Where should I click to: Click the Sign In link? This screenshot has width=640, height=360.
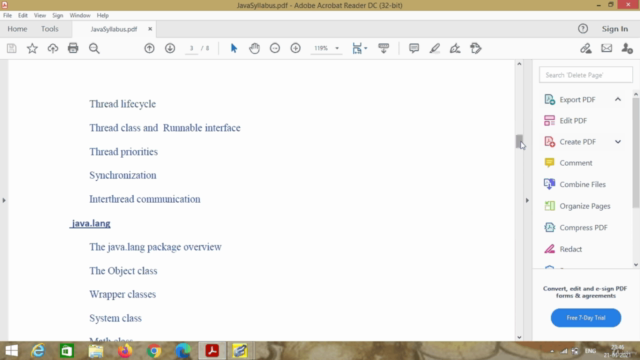point(615,29)
